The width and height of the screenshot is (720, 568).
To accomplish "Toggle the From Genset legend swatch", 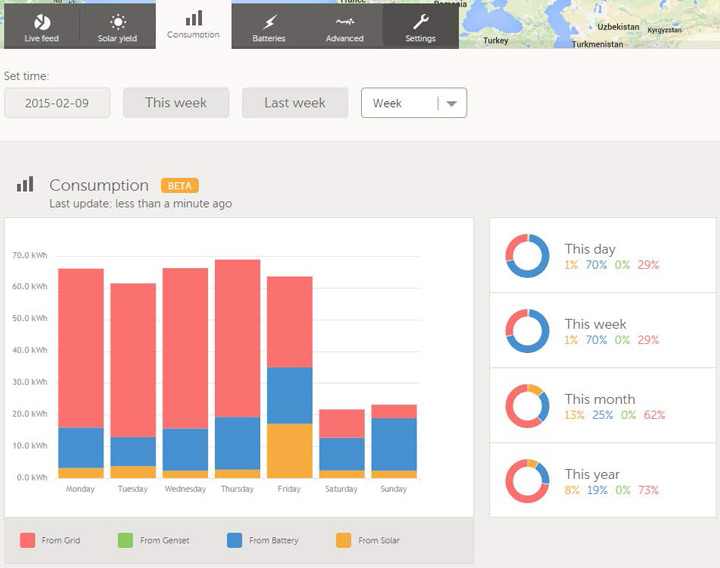I will coord(125,540).
